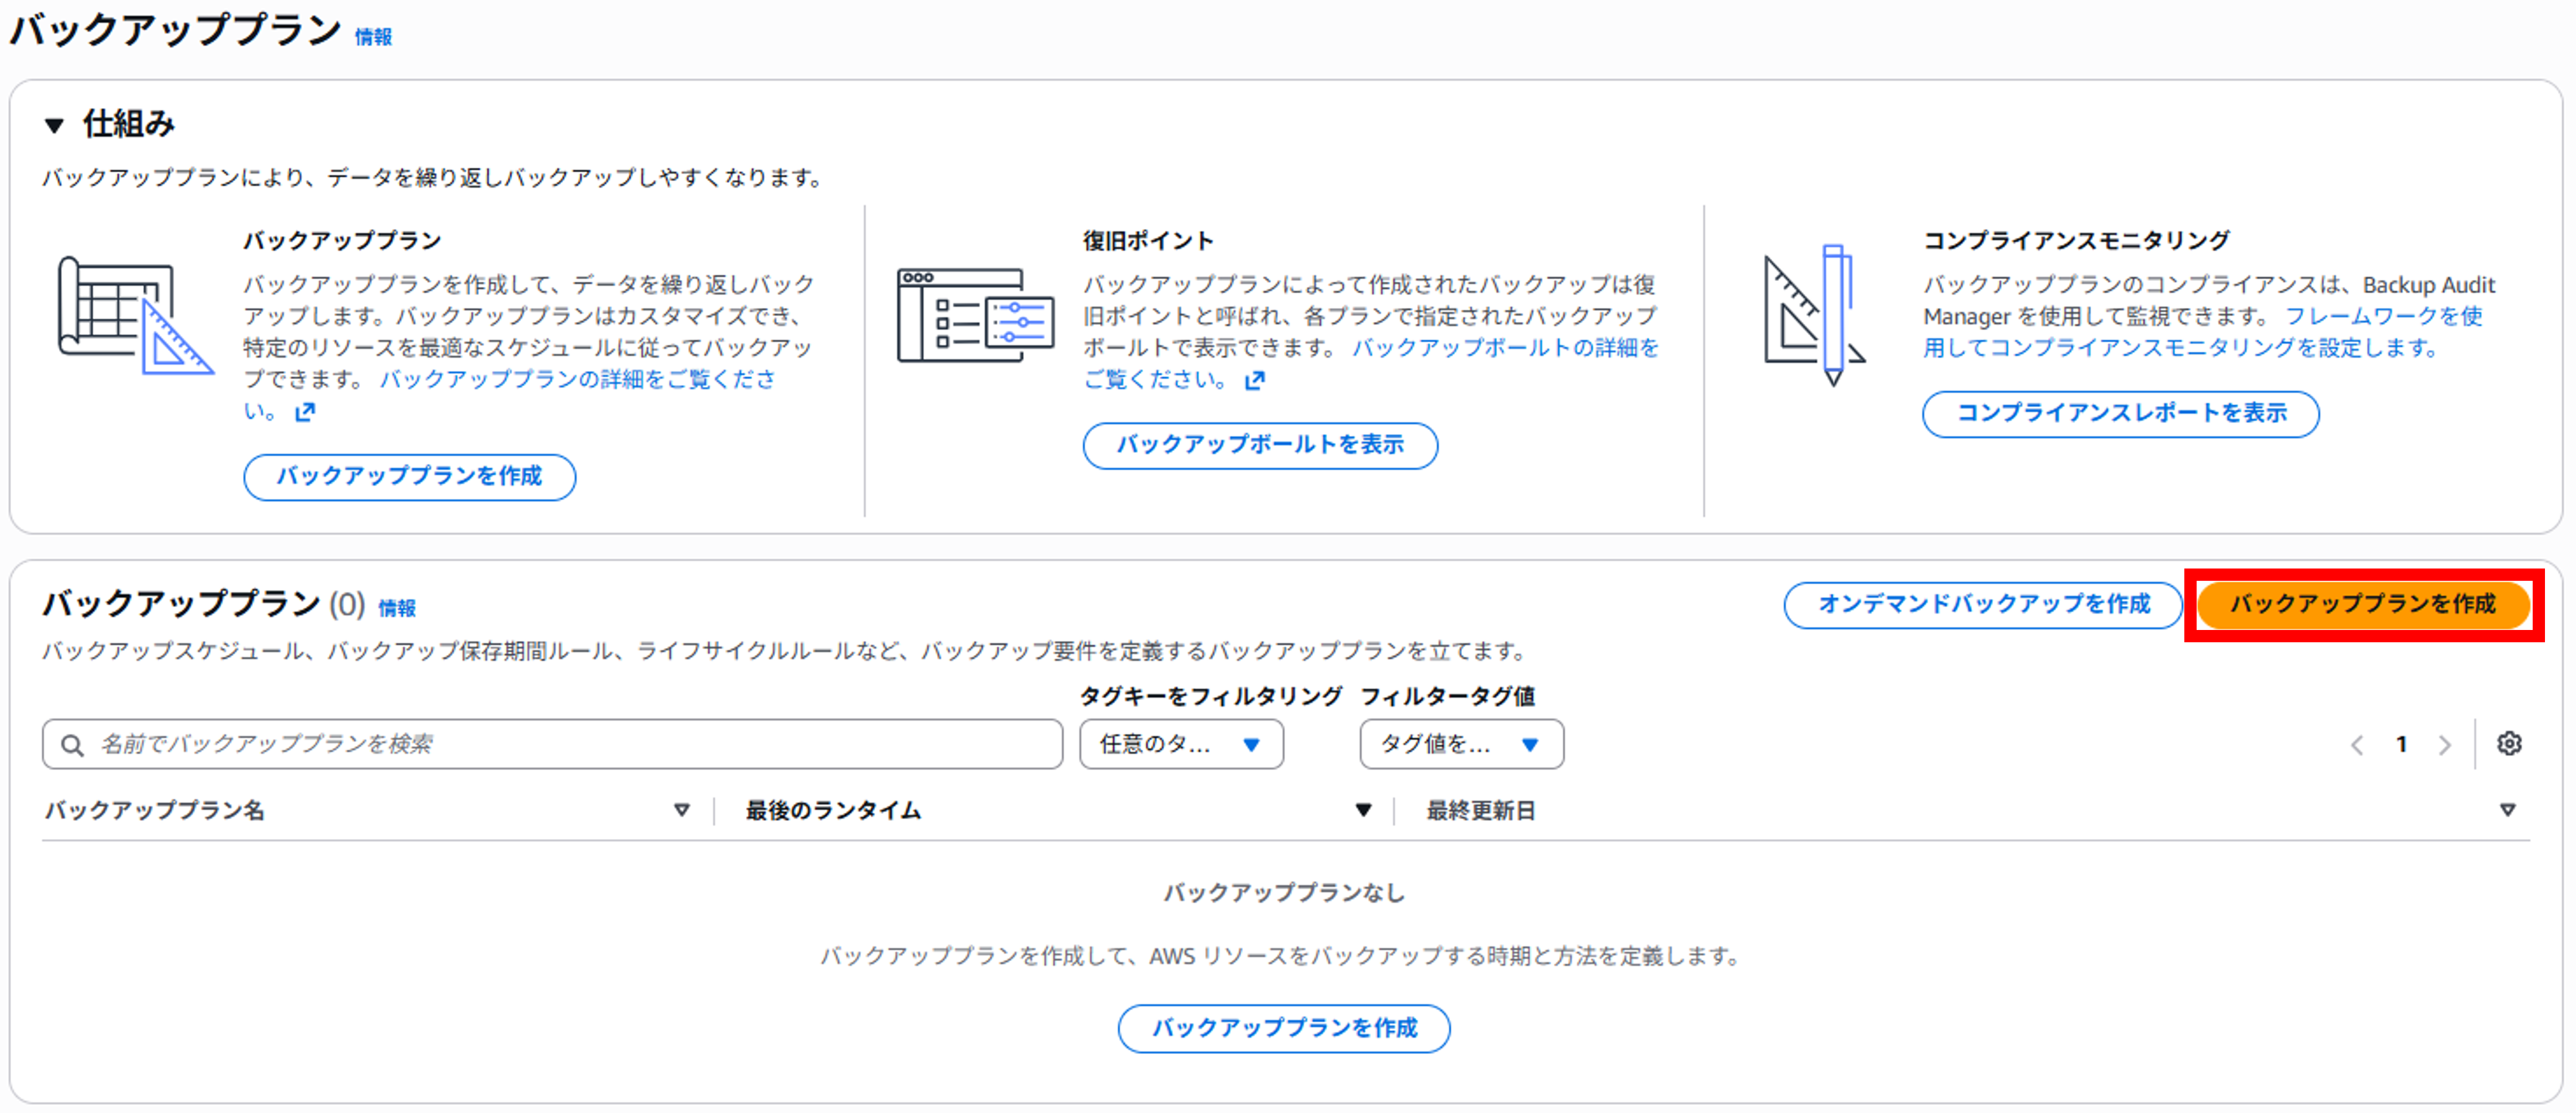The image size is (2576, 1113).
Task: Click external link icon after vault details link
Action: pos(1255,380)
